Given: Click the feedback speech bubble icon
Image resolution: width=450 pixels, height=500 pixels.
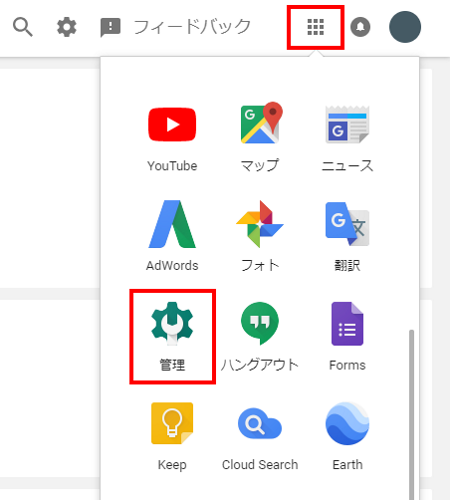Looking at the screenshot, I should [110, 28].
